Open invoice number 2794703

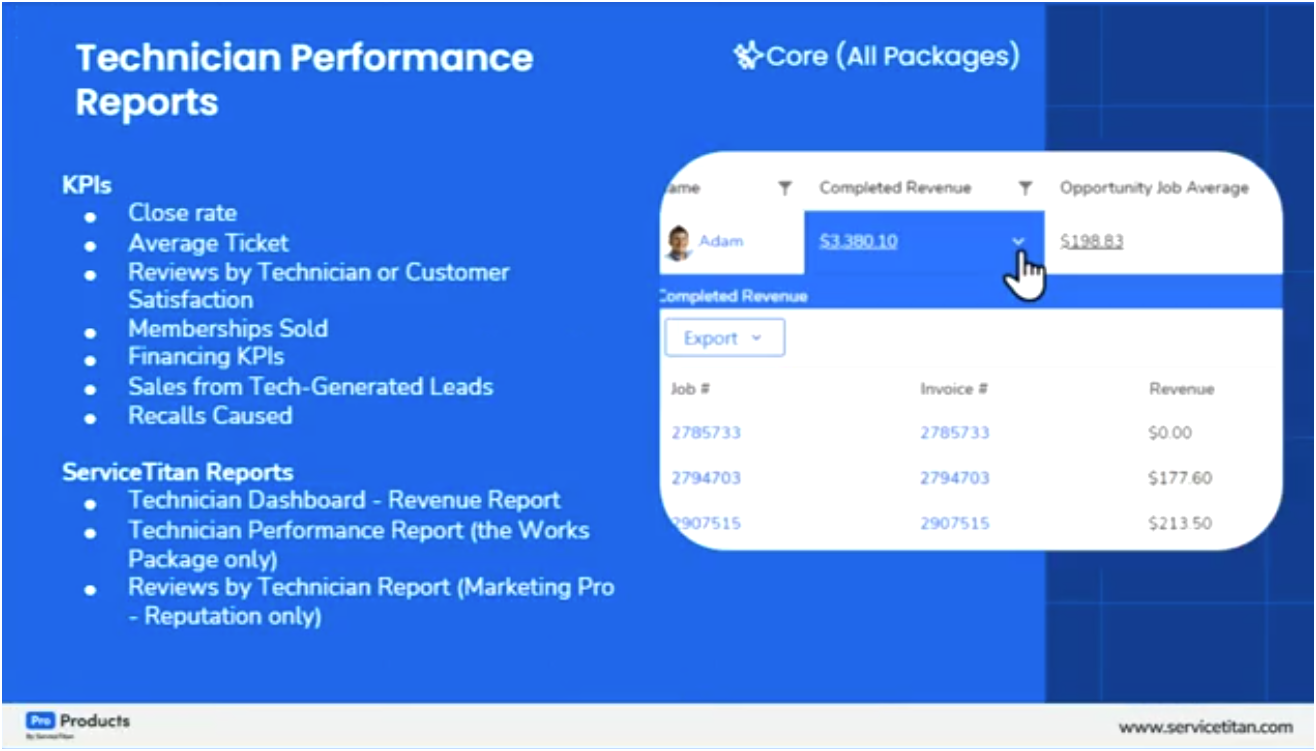955,478
